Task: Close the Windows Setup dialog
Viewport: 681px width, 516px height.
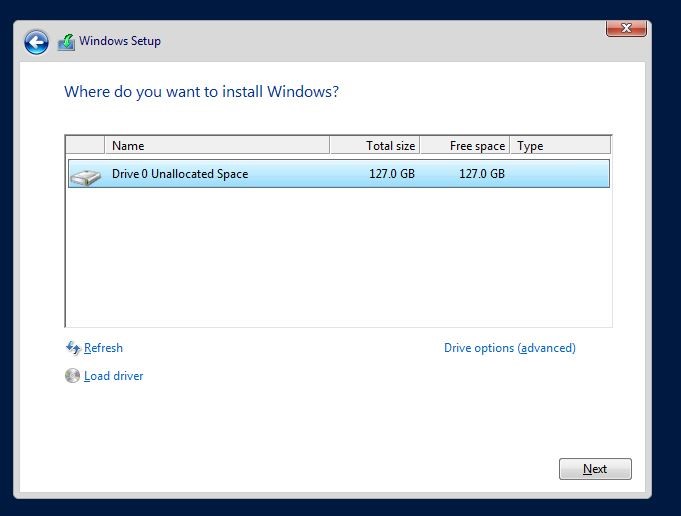Action: pyautogui.click(x=626, y=28)
